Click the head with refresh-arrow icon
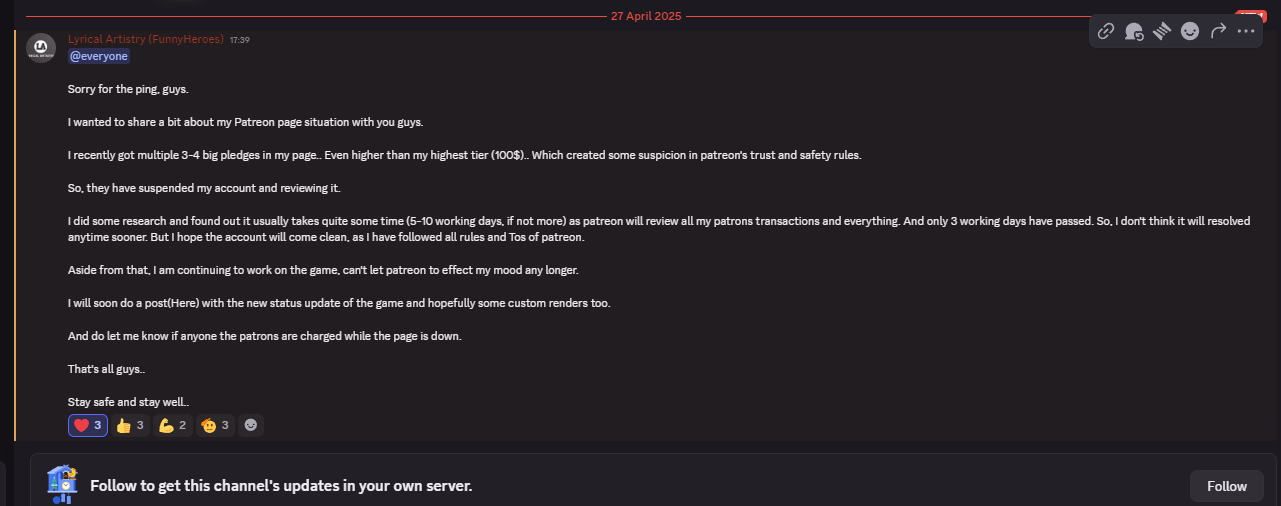This screenshot has height=506, width=1281. pyautogui.click(x=1134, y=31)
